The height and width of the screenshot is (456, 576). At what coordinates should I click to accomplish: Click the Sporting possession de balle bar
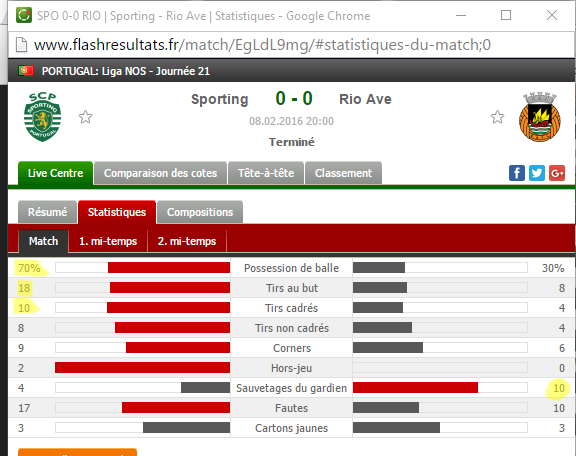point(143,268)
